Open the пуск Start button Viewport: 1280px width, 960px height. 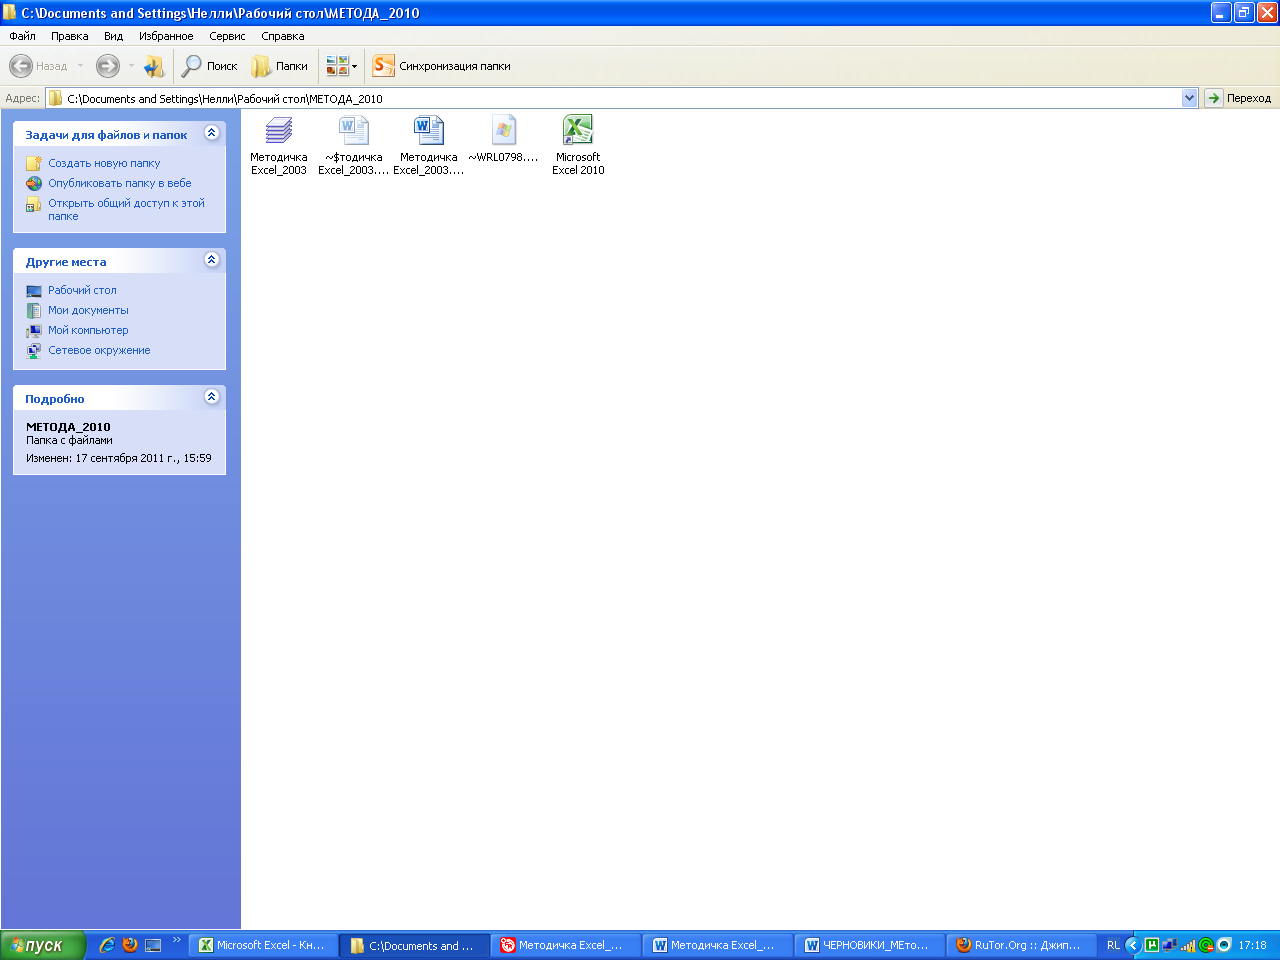[x=43, y=945]
